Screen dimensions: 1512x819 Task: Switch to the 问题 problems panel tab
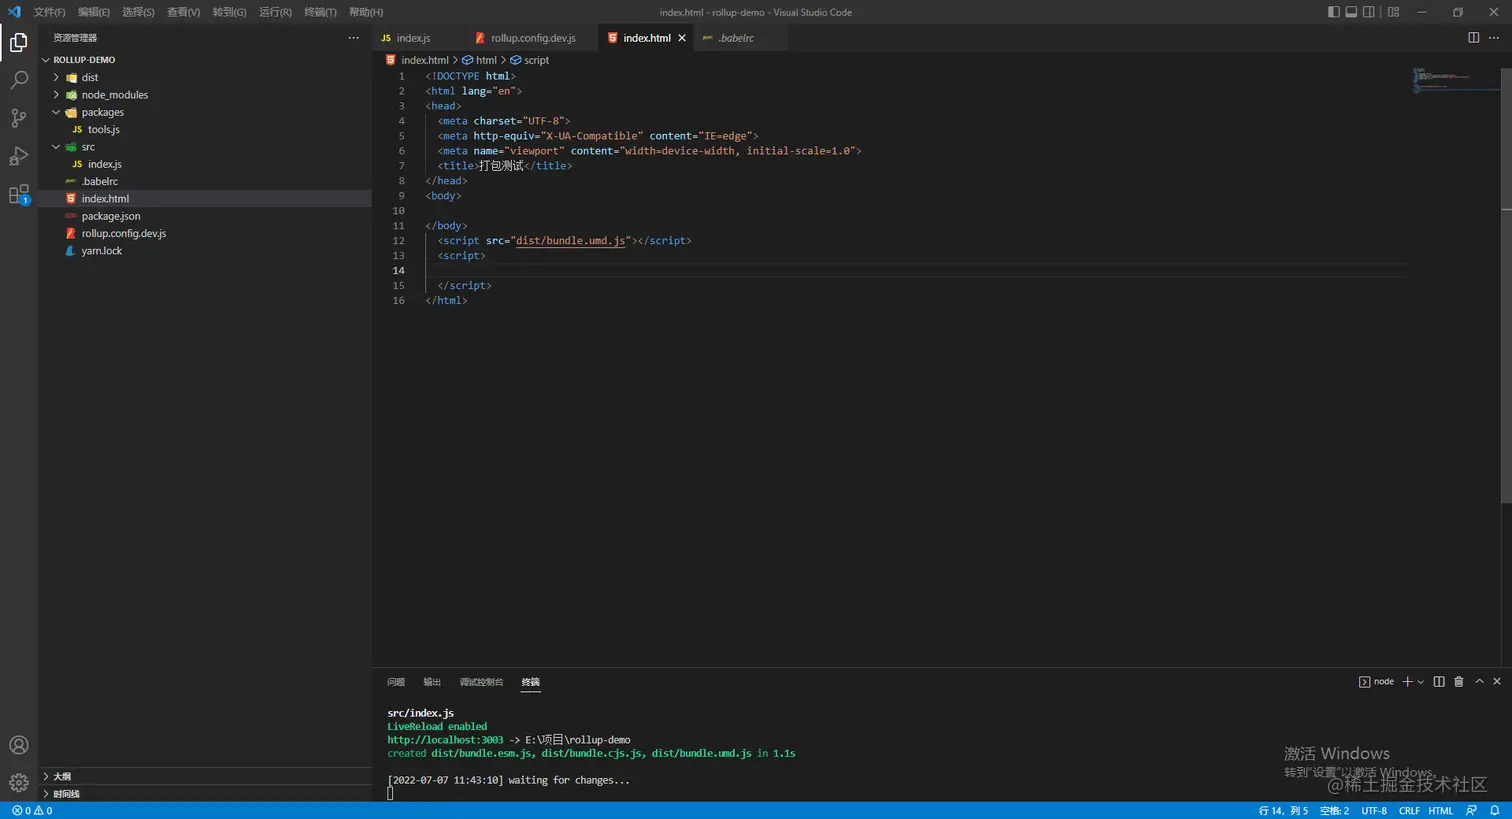click(396, 682)
